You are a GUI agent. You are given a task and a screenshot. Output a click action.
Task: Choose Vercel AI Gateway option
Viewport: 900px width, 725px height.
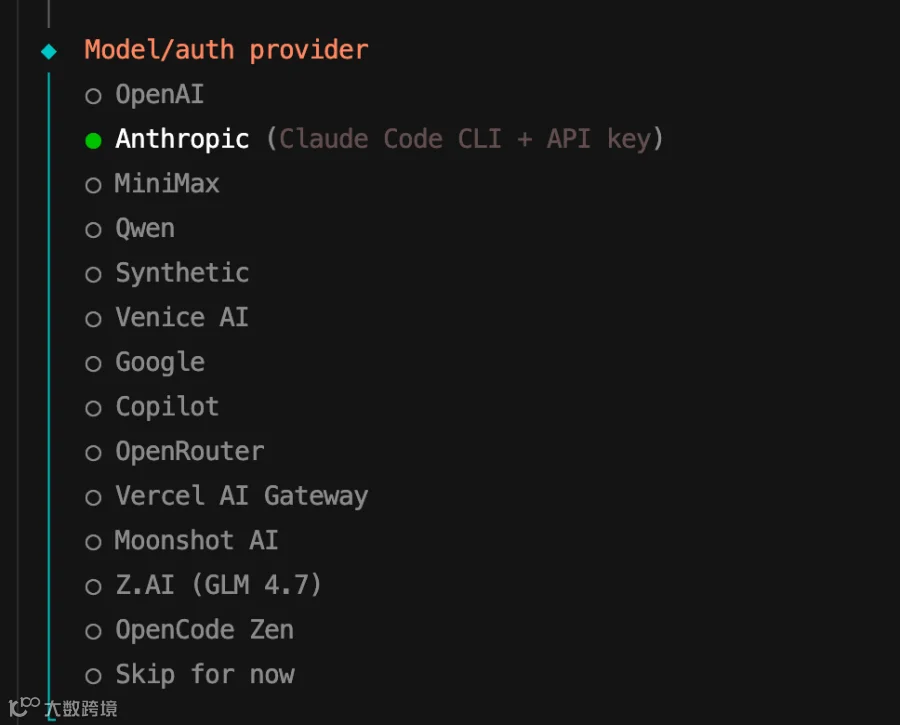pos(226,497)
